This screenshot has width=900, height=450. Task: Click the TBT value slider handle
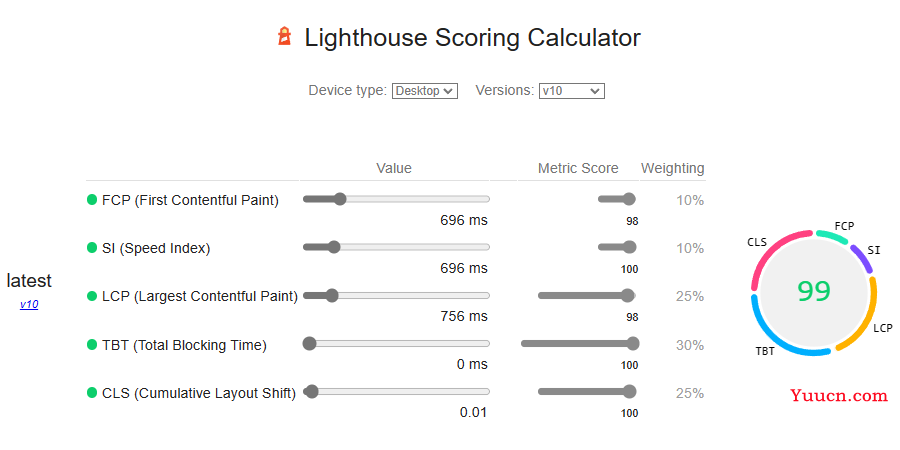[309, 344]
